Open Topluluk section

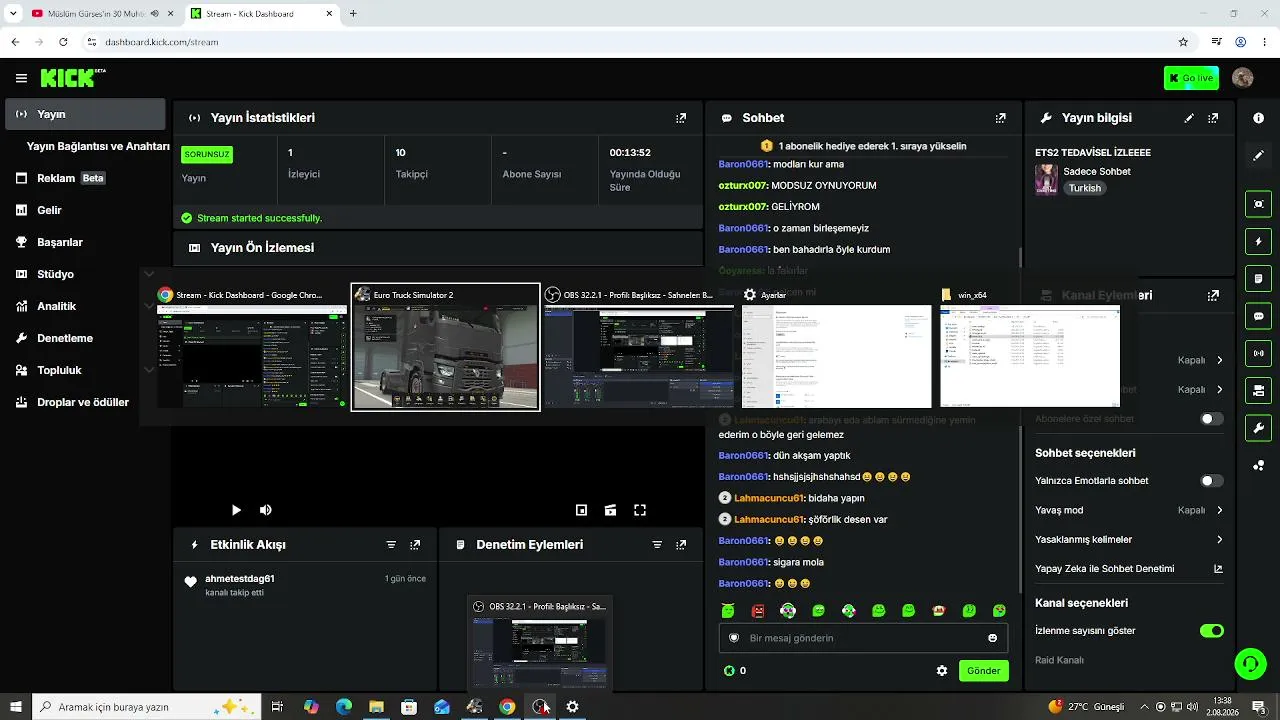86,370
